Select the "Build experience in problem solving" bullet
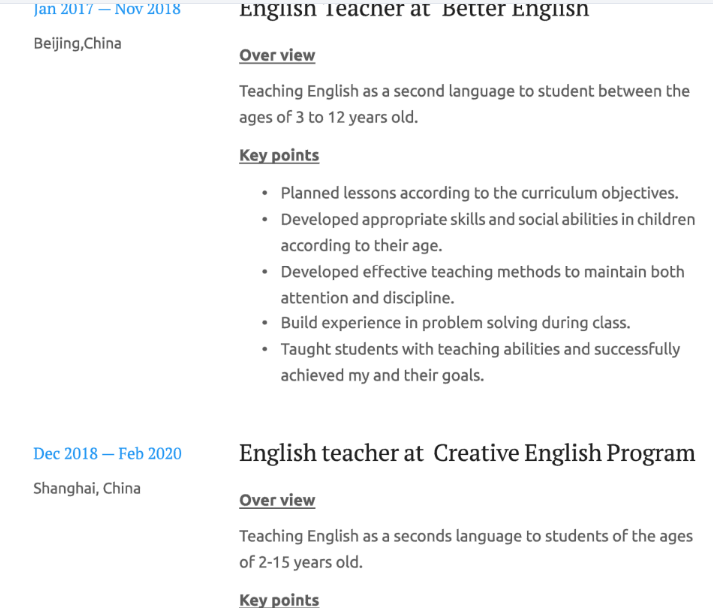 [455, 323]
